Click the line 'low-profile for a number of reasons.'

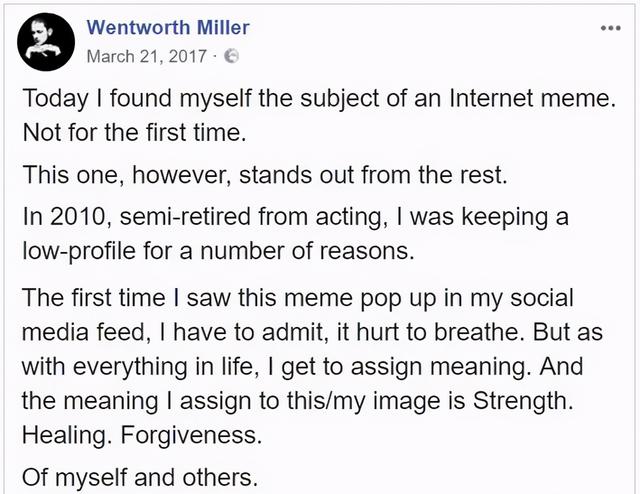pos(218,251)
